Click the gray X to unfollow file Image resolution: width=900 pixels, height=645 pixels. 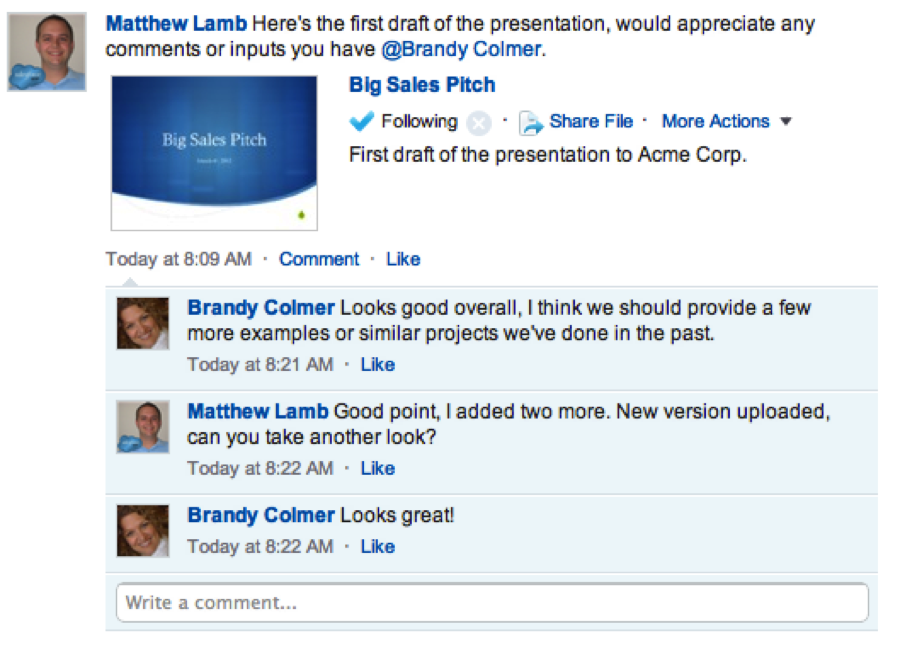coord(479,123)
